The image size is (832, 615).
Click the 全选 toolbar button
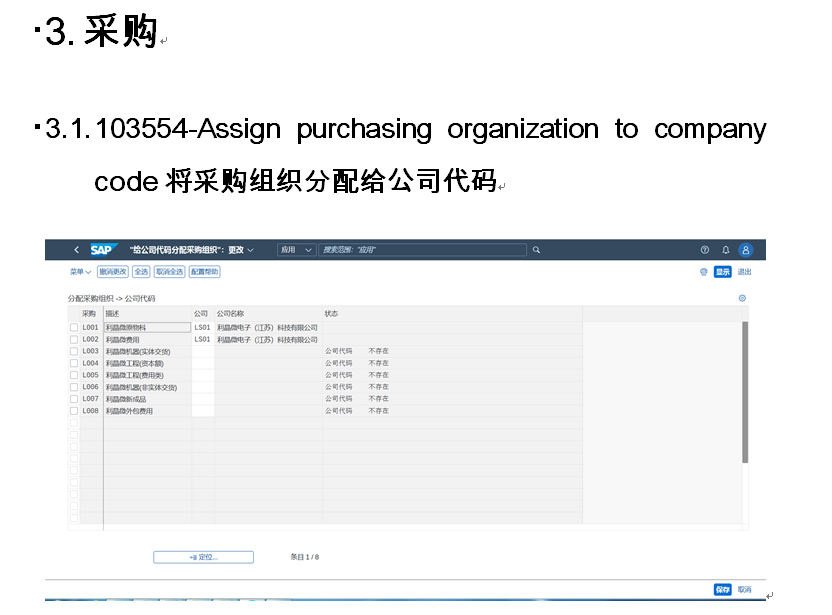(x=141, y=272)
